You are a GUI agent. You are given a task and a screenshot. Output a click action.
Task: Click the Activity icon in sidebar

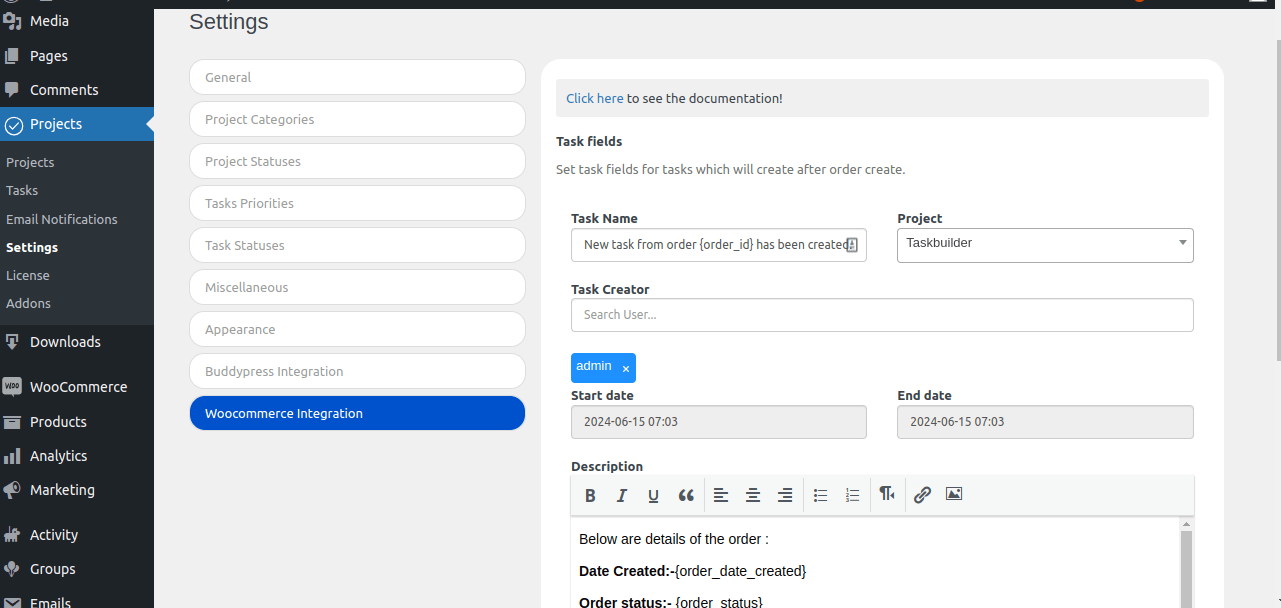[12, 535]
